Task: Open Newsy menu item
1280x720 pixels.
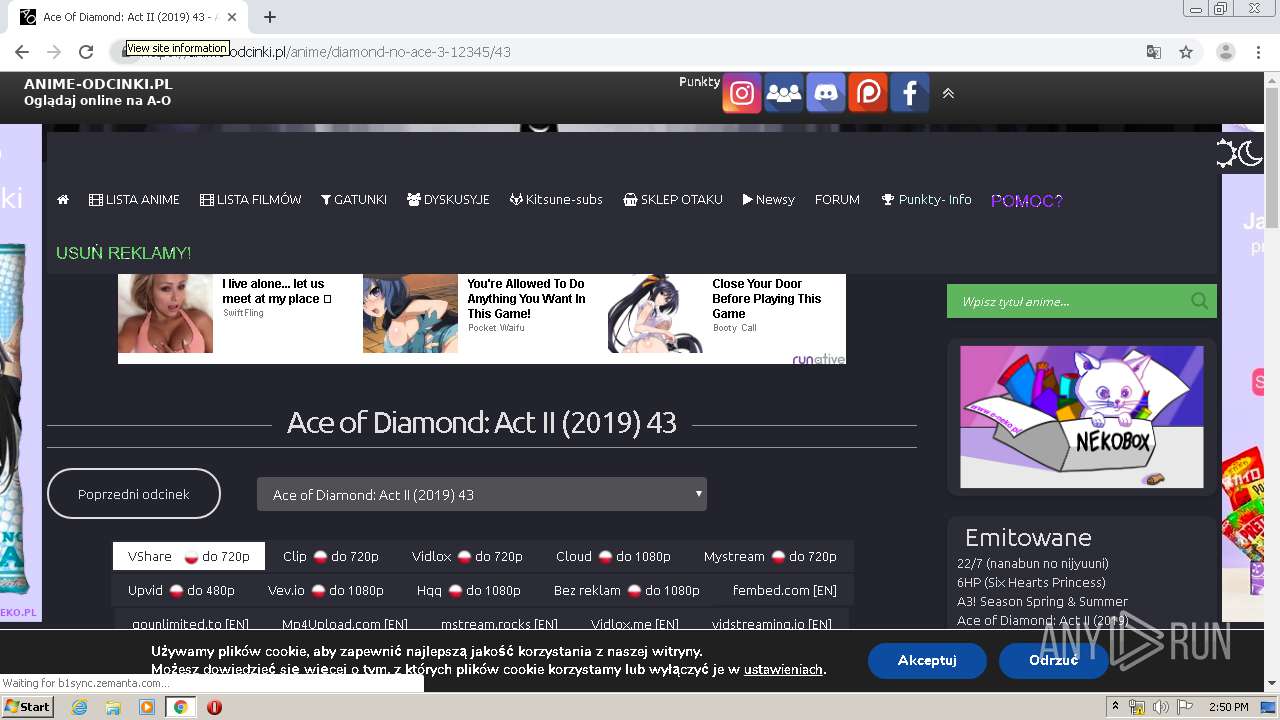Action: [x=768, y=200]
